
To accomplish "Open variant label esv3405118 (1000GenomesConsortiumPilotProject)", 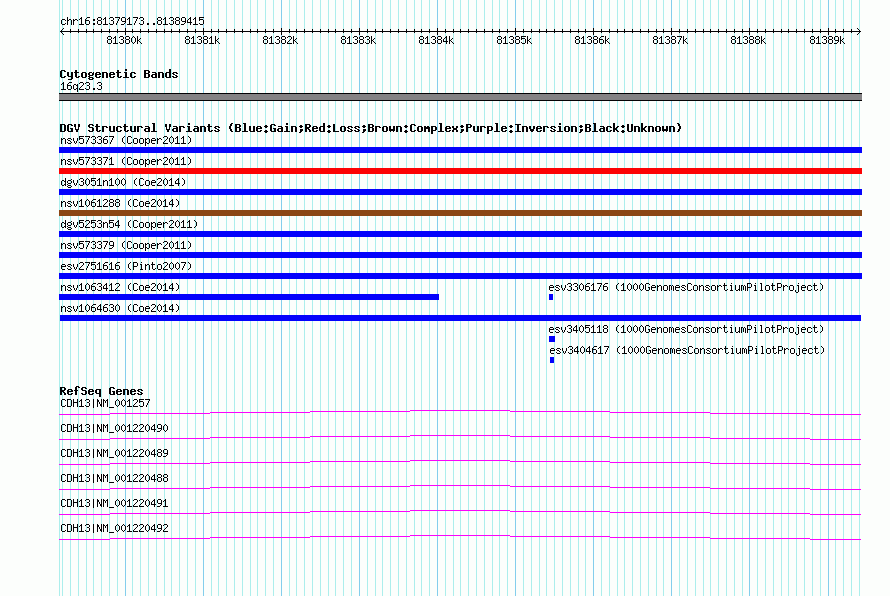I will pyautogui.click(x=686, y=329).
